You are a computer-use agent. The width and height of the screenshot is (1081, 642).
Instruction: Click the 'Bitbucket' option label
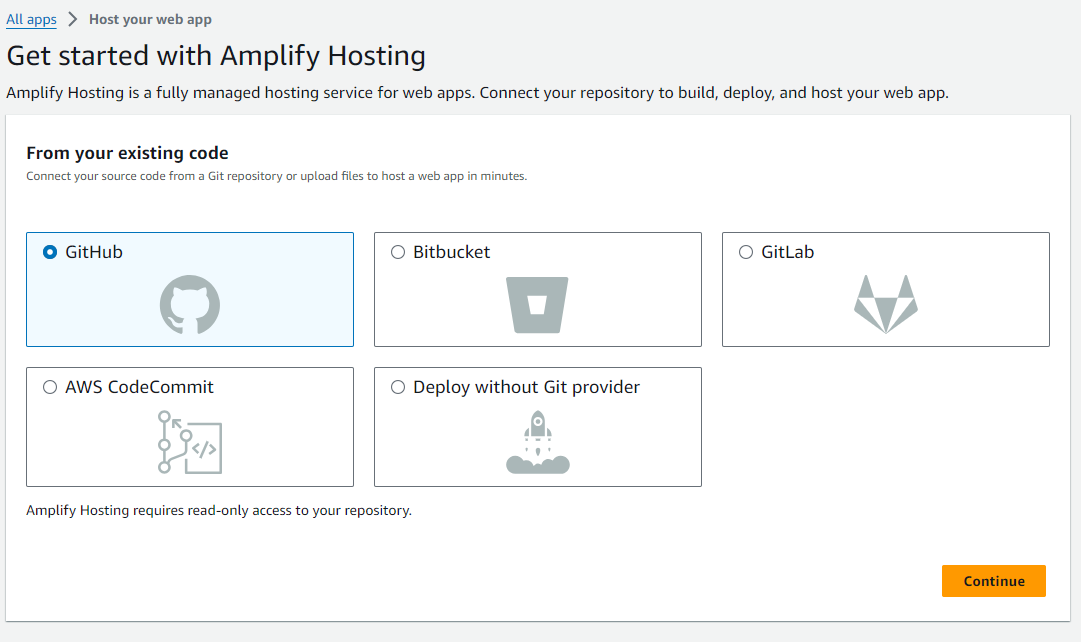(452, 252)
